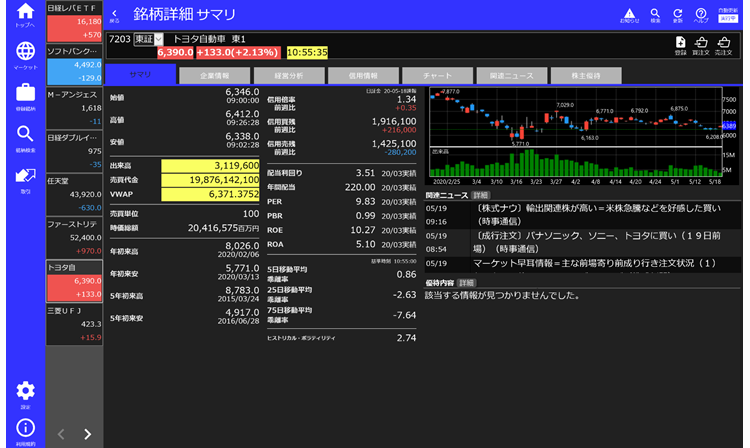Select ソフトバンク watchlist card
Screen dimensions: 750x448
(x=74, y=65)
